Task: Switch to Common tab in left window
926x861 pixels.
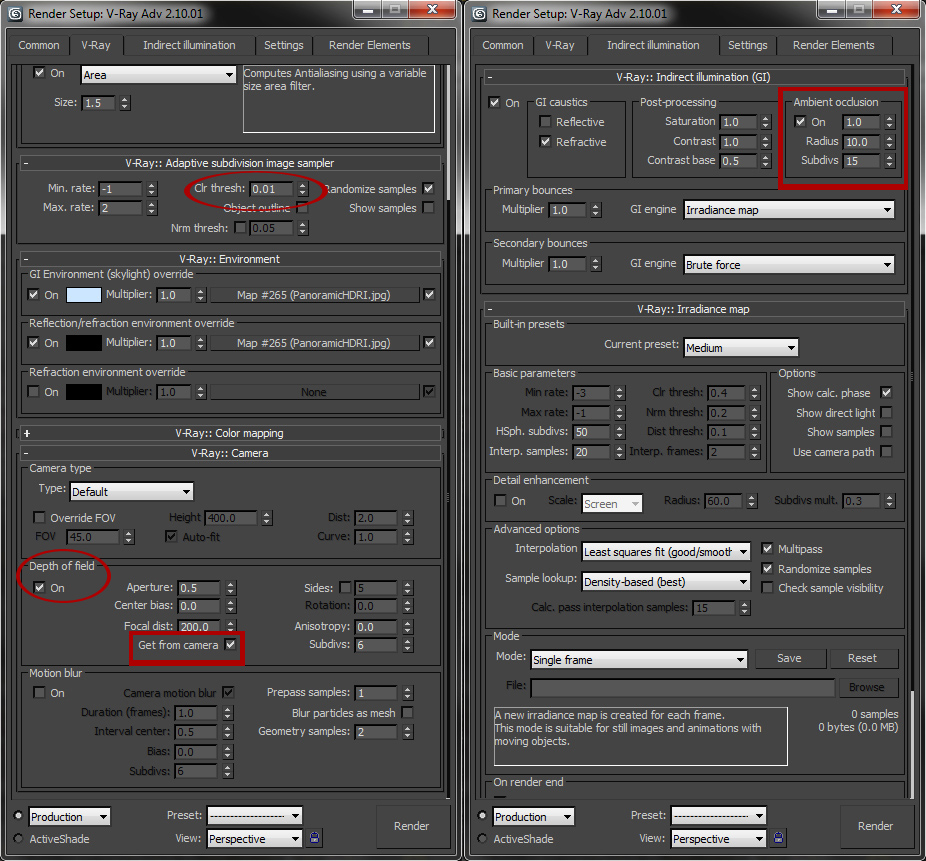Action: [38, 45]
